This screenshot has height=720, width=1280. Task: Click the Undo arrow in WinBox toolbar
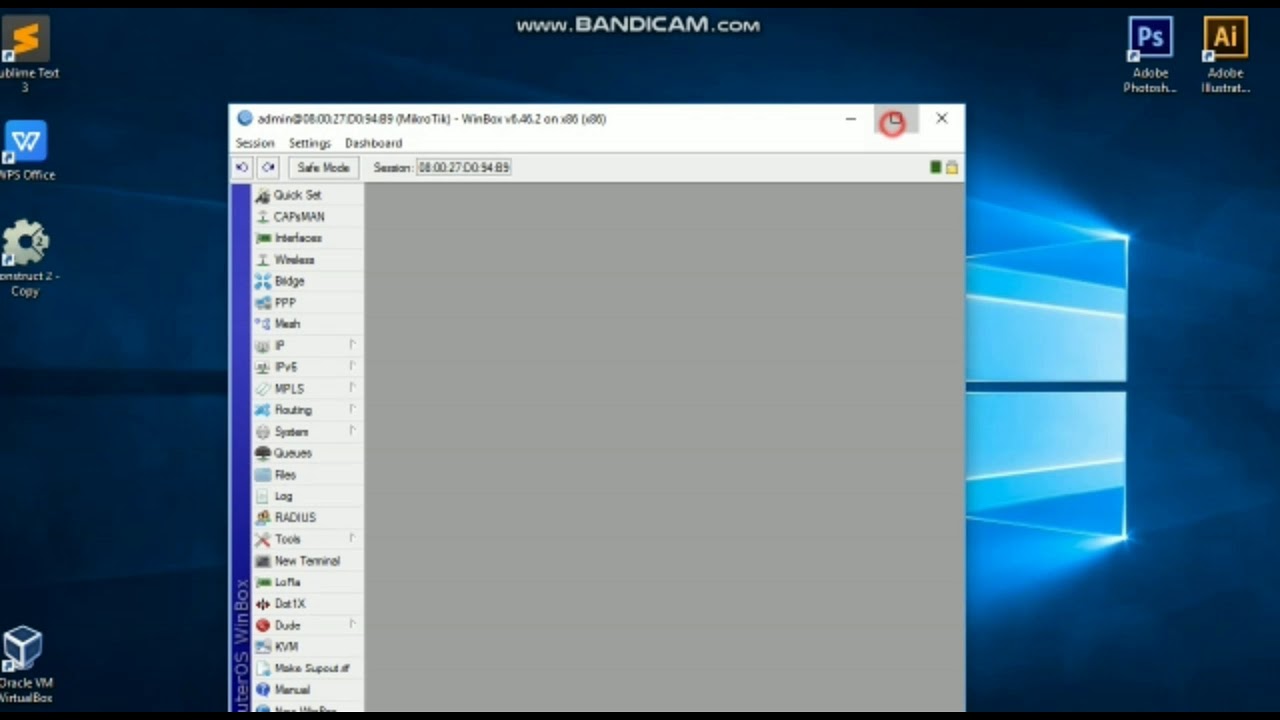pos(242,168)
